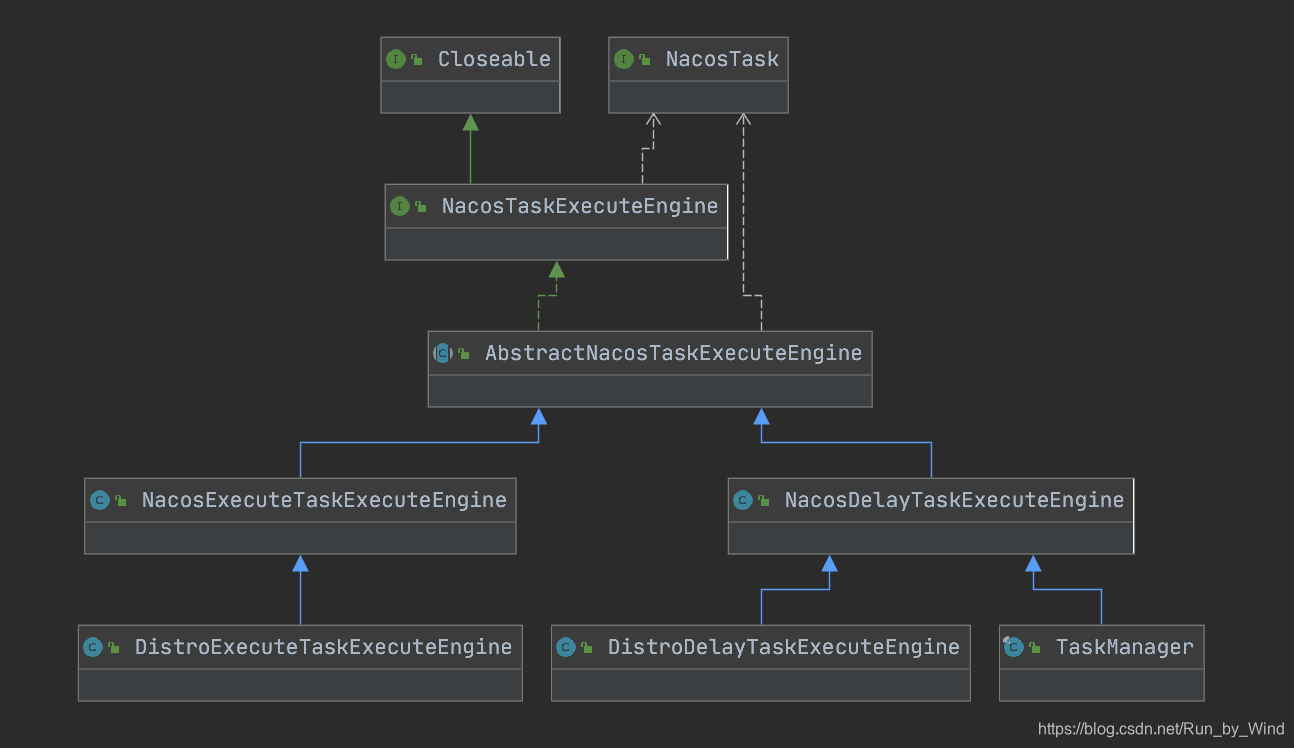Image resolution: width=1294 pixels, height=748 pixels.
Task: Click the NacosDelayTaskExecuteEngine class icon
Action: pos(742,500)
